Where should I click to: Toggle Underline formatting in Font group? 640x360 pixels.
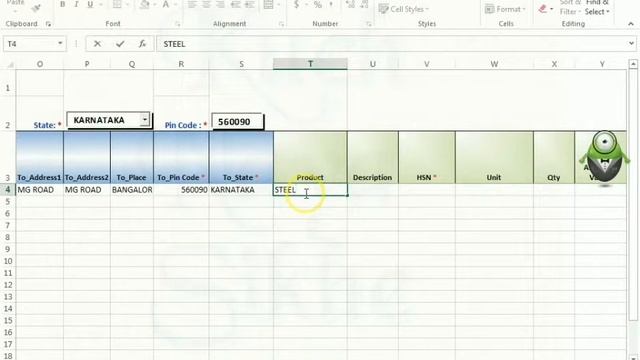pyautogui.click(x=90, y=4)
